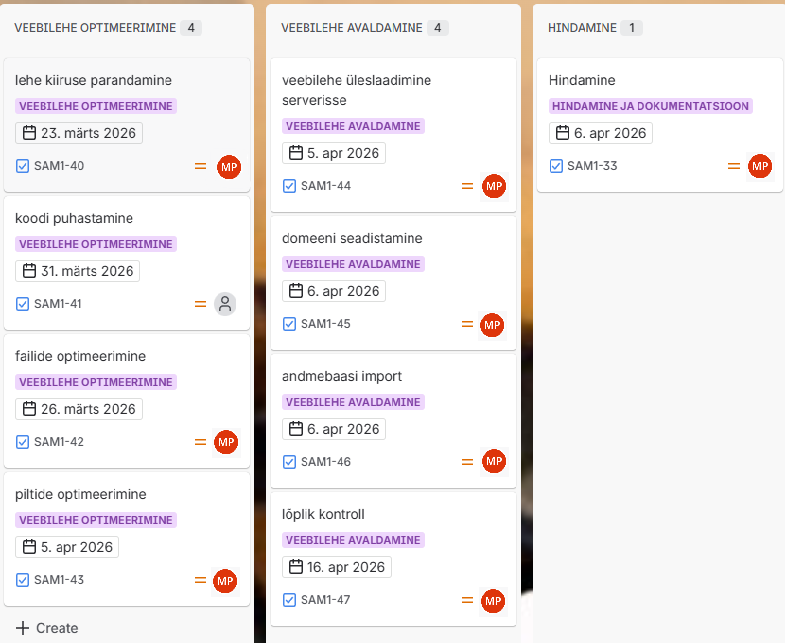Click the Create button below the cards

pyautogui.click(x=47, y=628)
